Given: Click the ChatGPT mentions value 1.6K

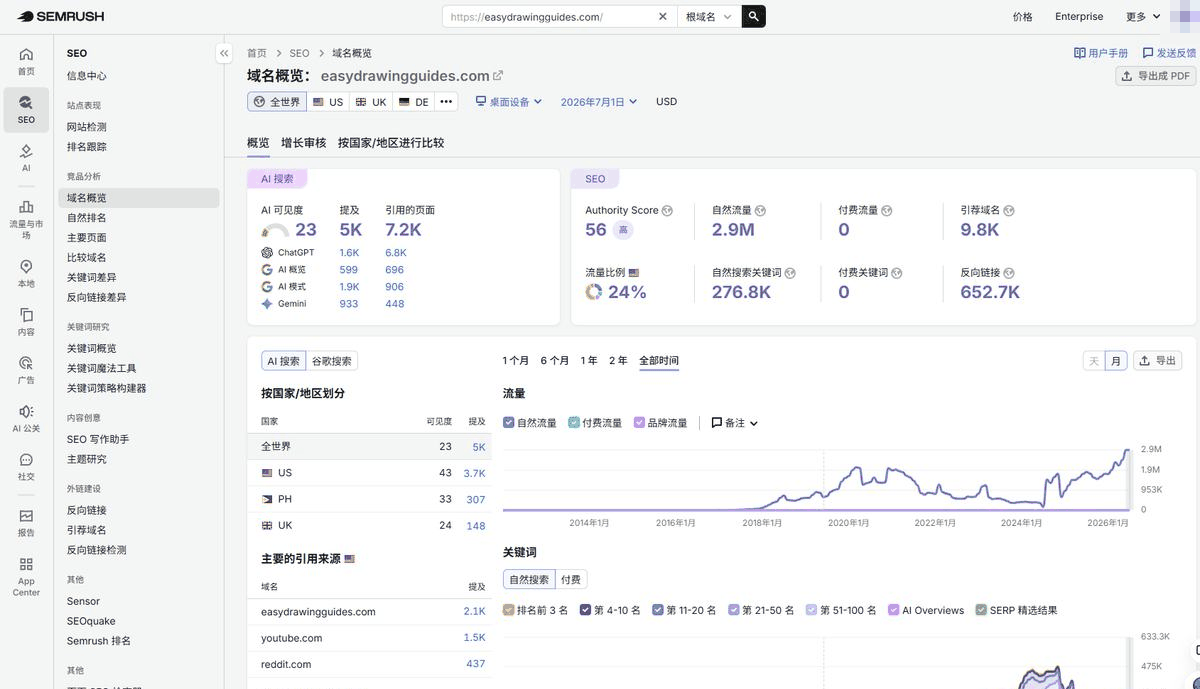Looking at the screenshot, I should tap(349, 253).
